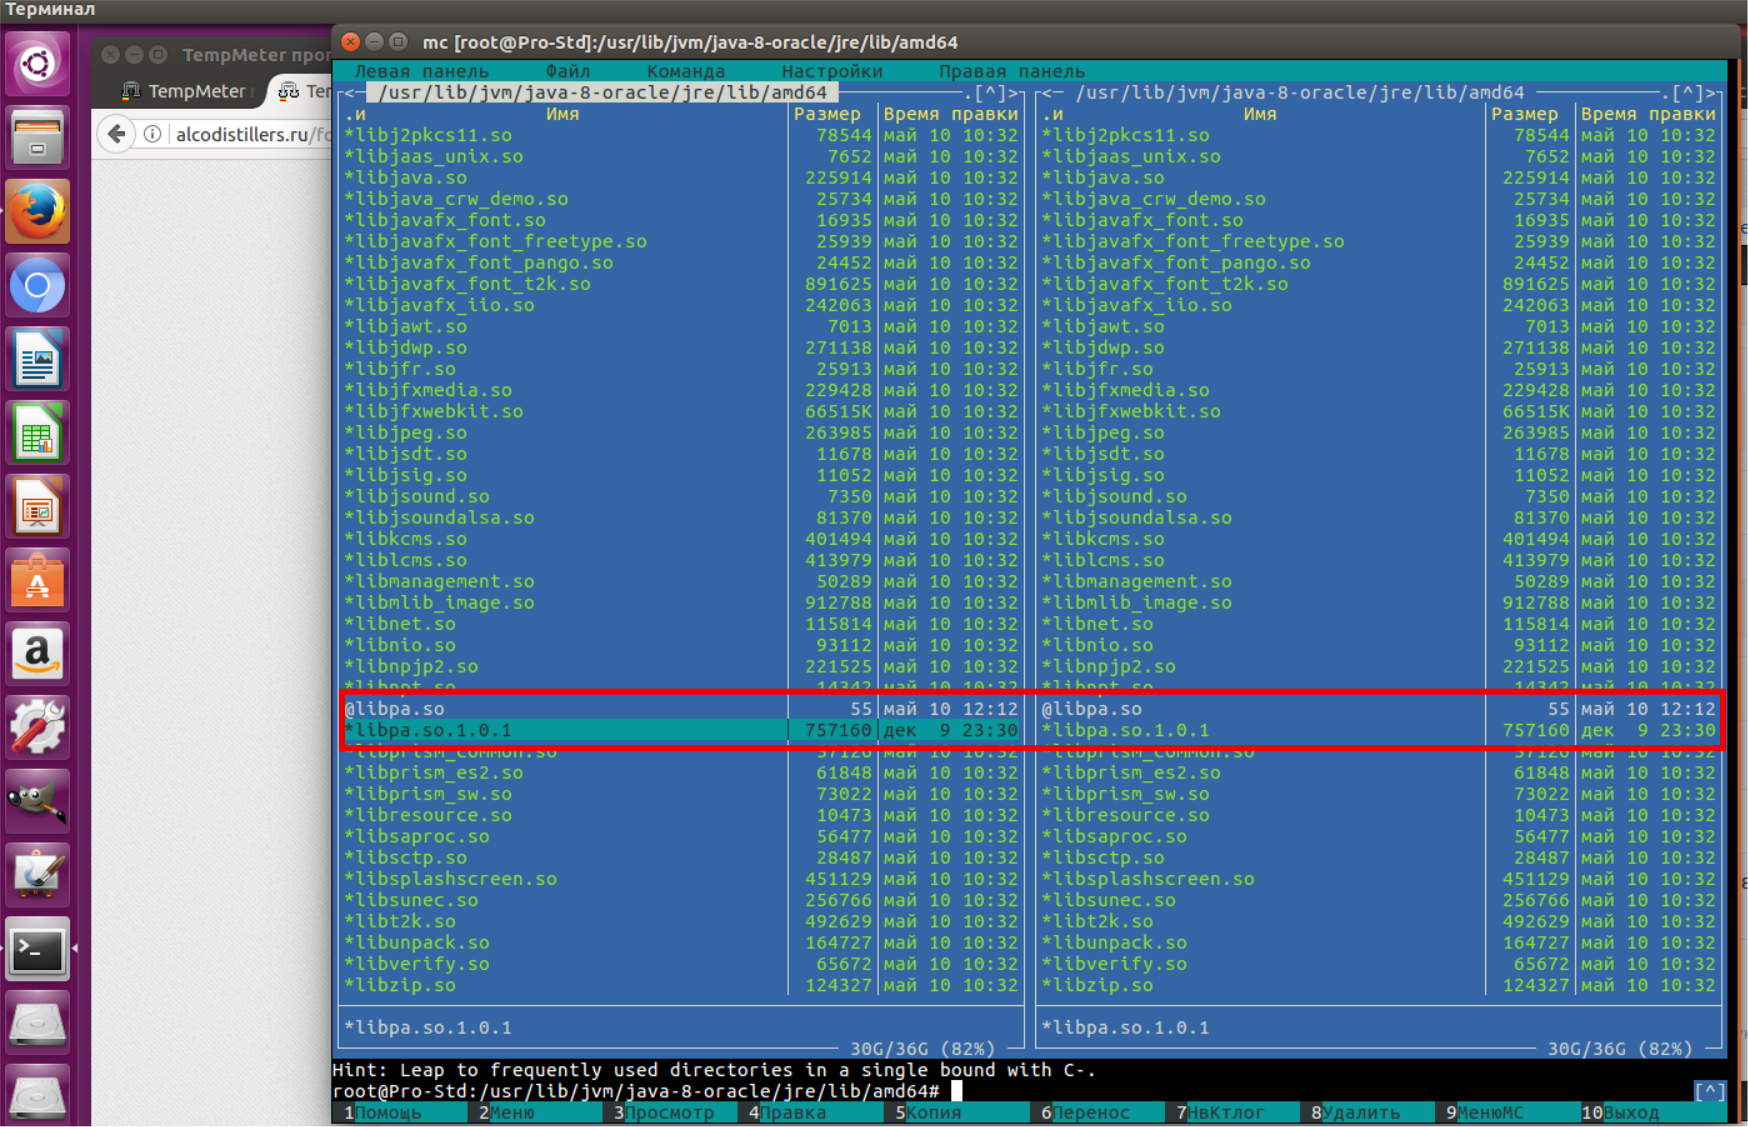Open System Settings wrench-and-gear icon
The image size is (1748, 1127).
tap(37, 727)
